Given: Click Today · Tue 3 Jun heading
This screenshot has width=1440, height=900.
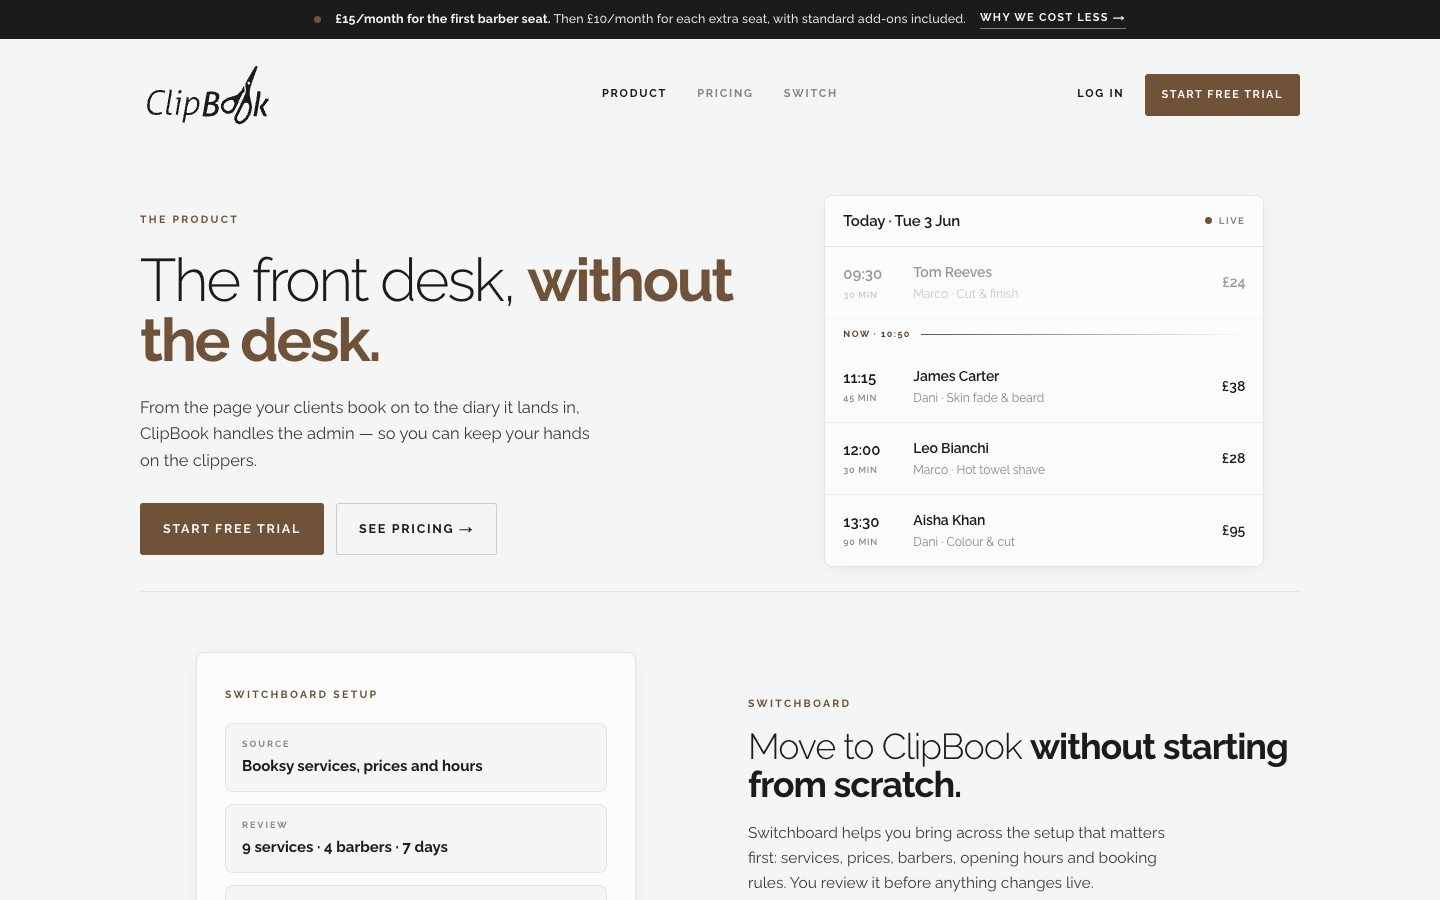Looking at the screenshot, I should click(x=901, y=221).
